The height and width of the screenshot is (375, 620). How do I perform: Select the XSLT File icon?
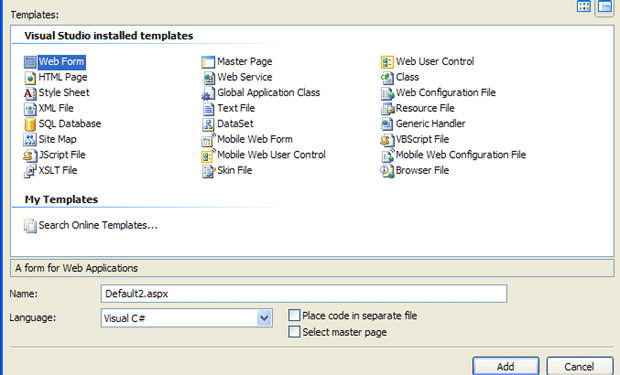point(30,170)
